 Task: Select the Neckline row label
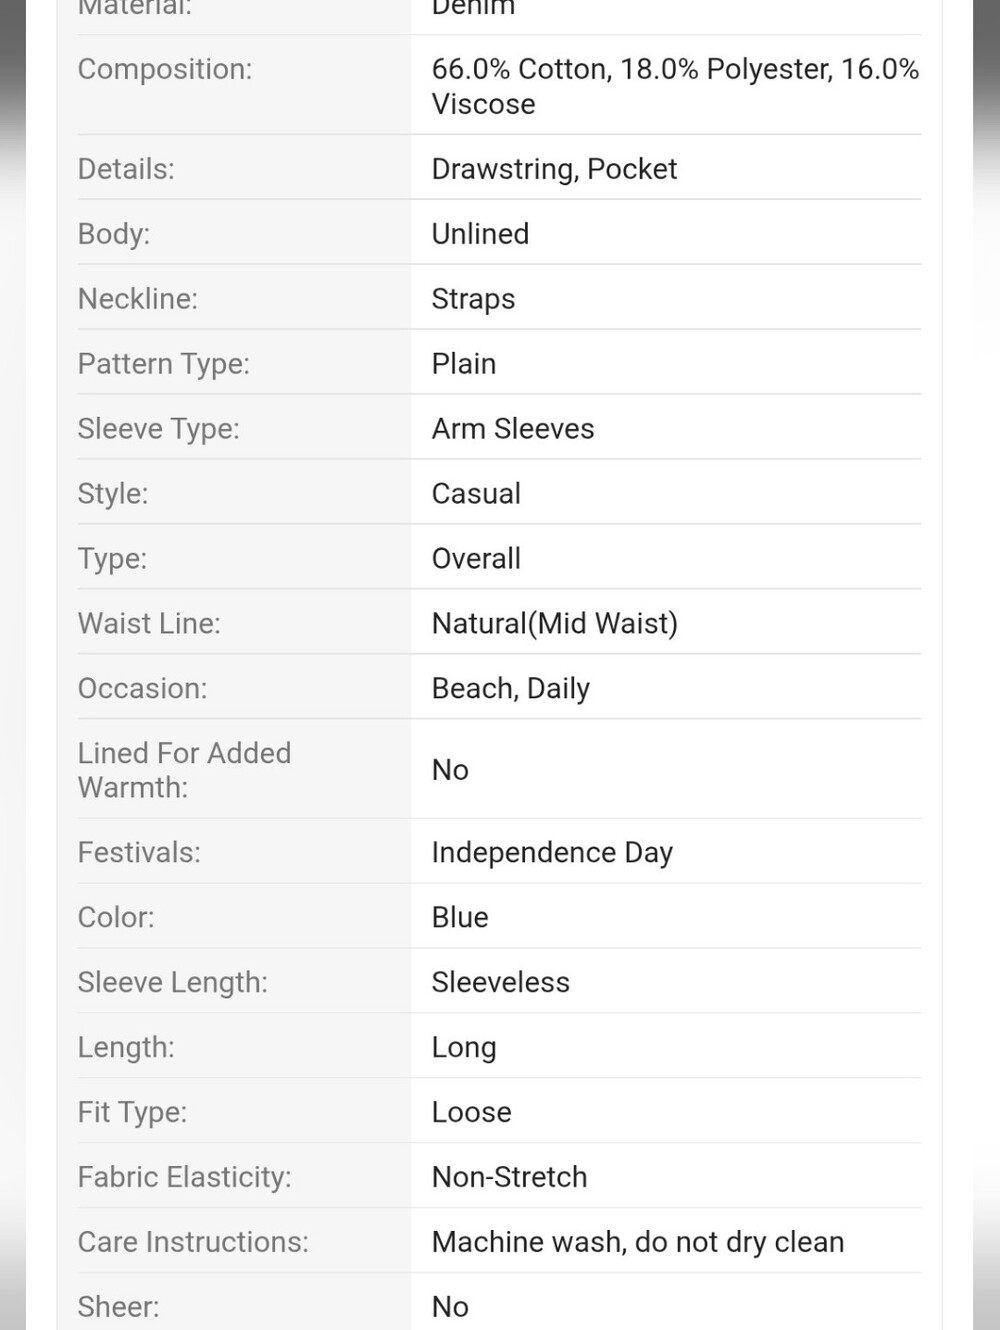pos(138,299)
